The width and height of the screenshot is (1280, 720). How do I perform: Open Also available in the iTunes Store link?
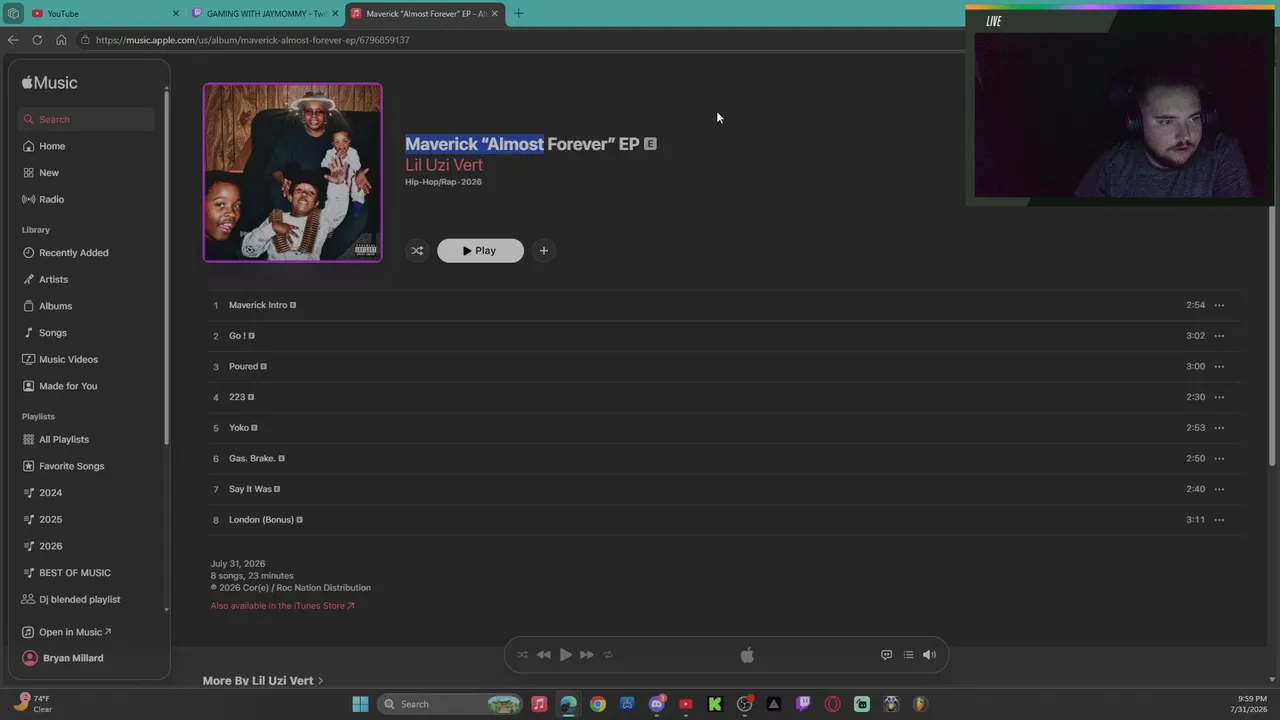(x=282, y=606)
